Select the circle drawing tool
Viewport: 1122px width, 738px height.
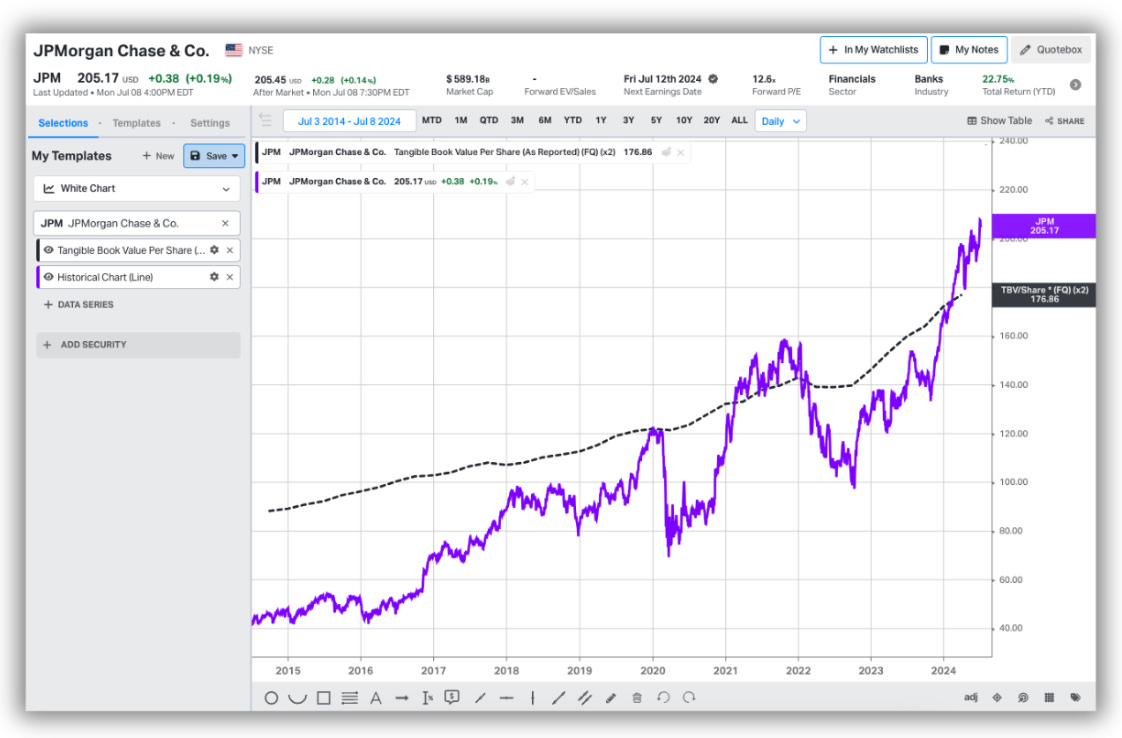[x=271, y=698]
